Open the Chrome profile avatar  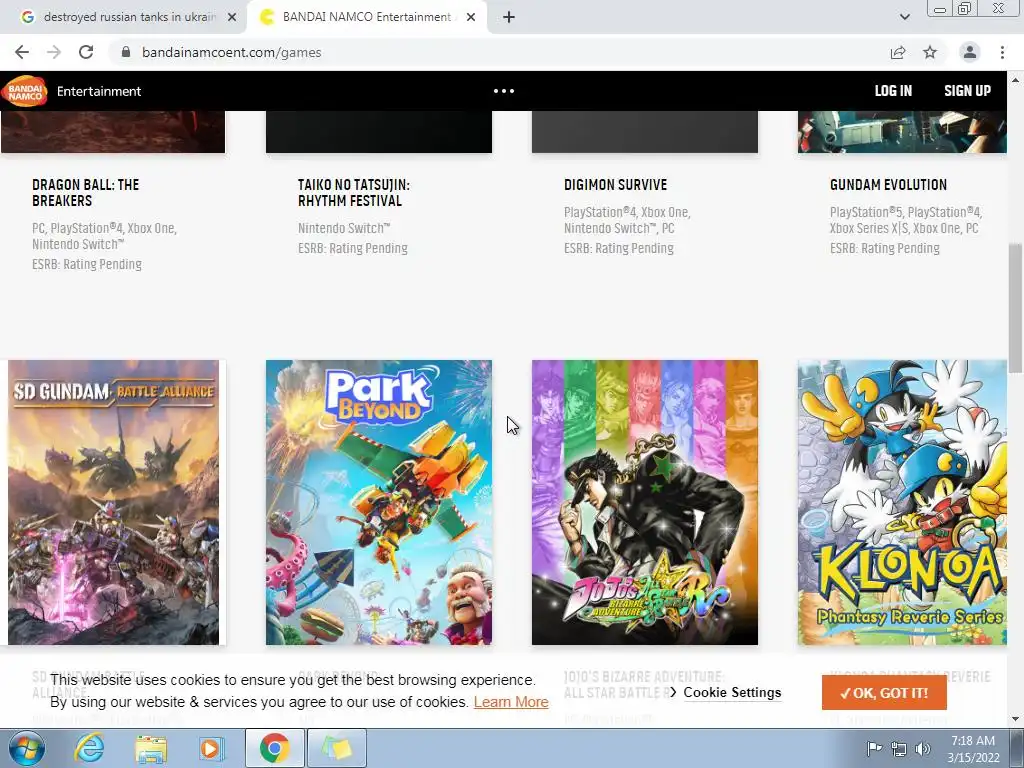coord(970,52)
